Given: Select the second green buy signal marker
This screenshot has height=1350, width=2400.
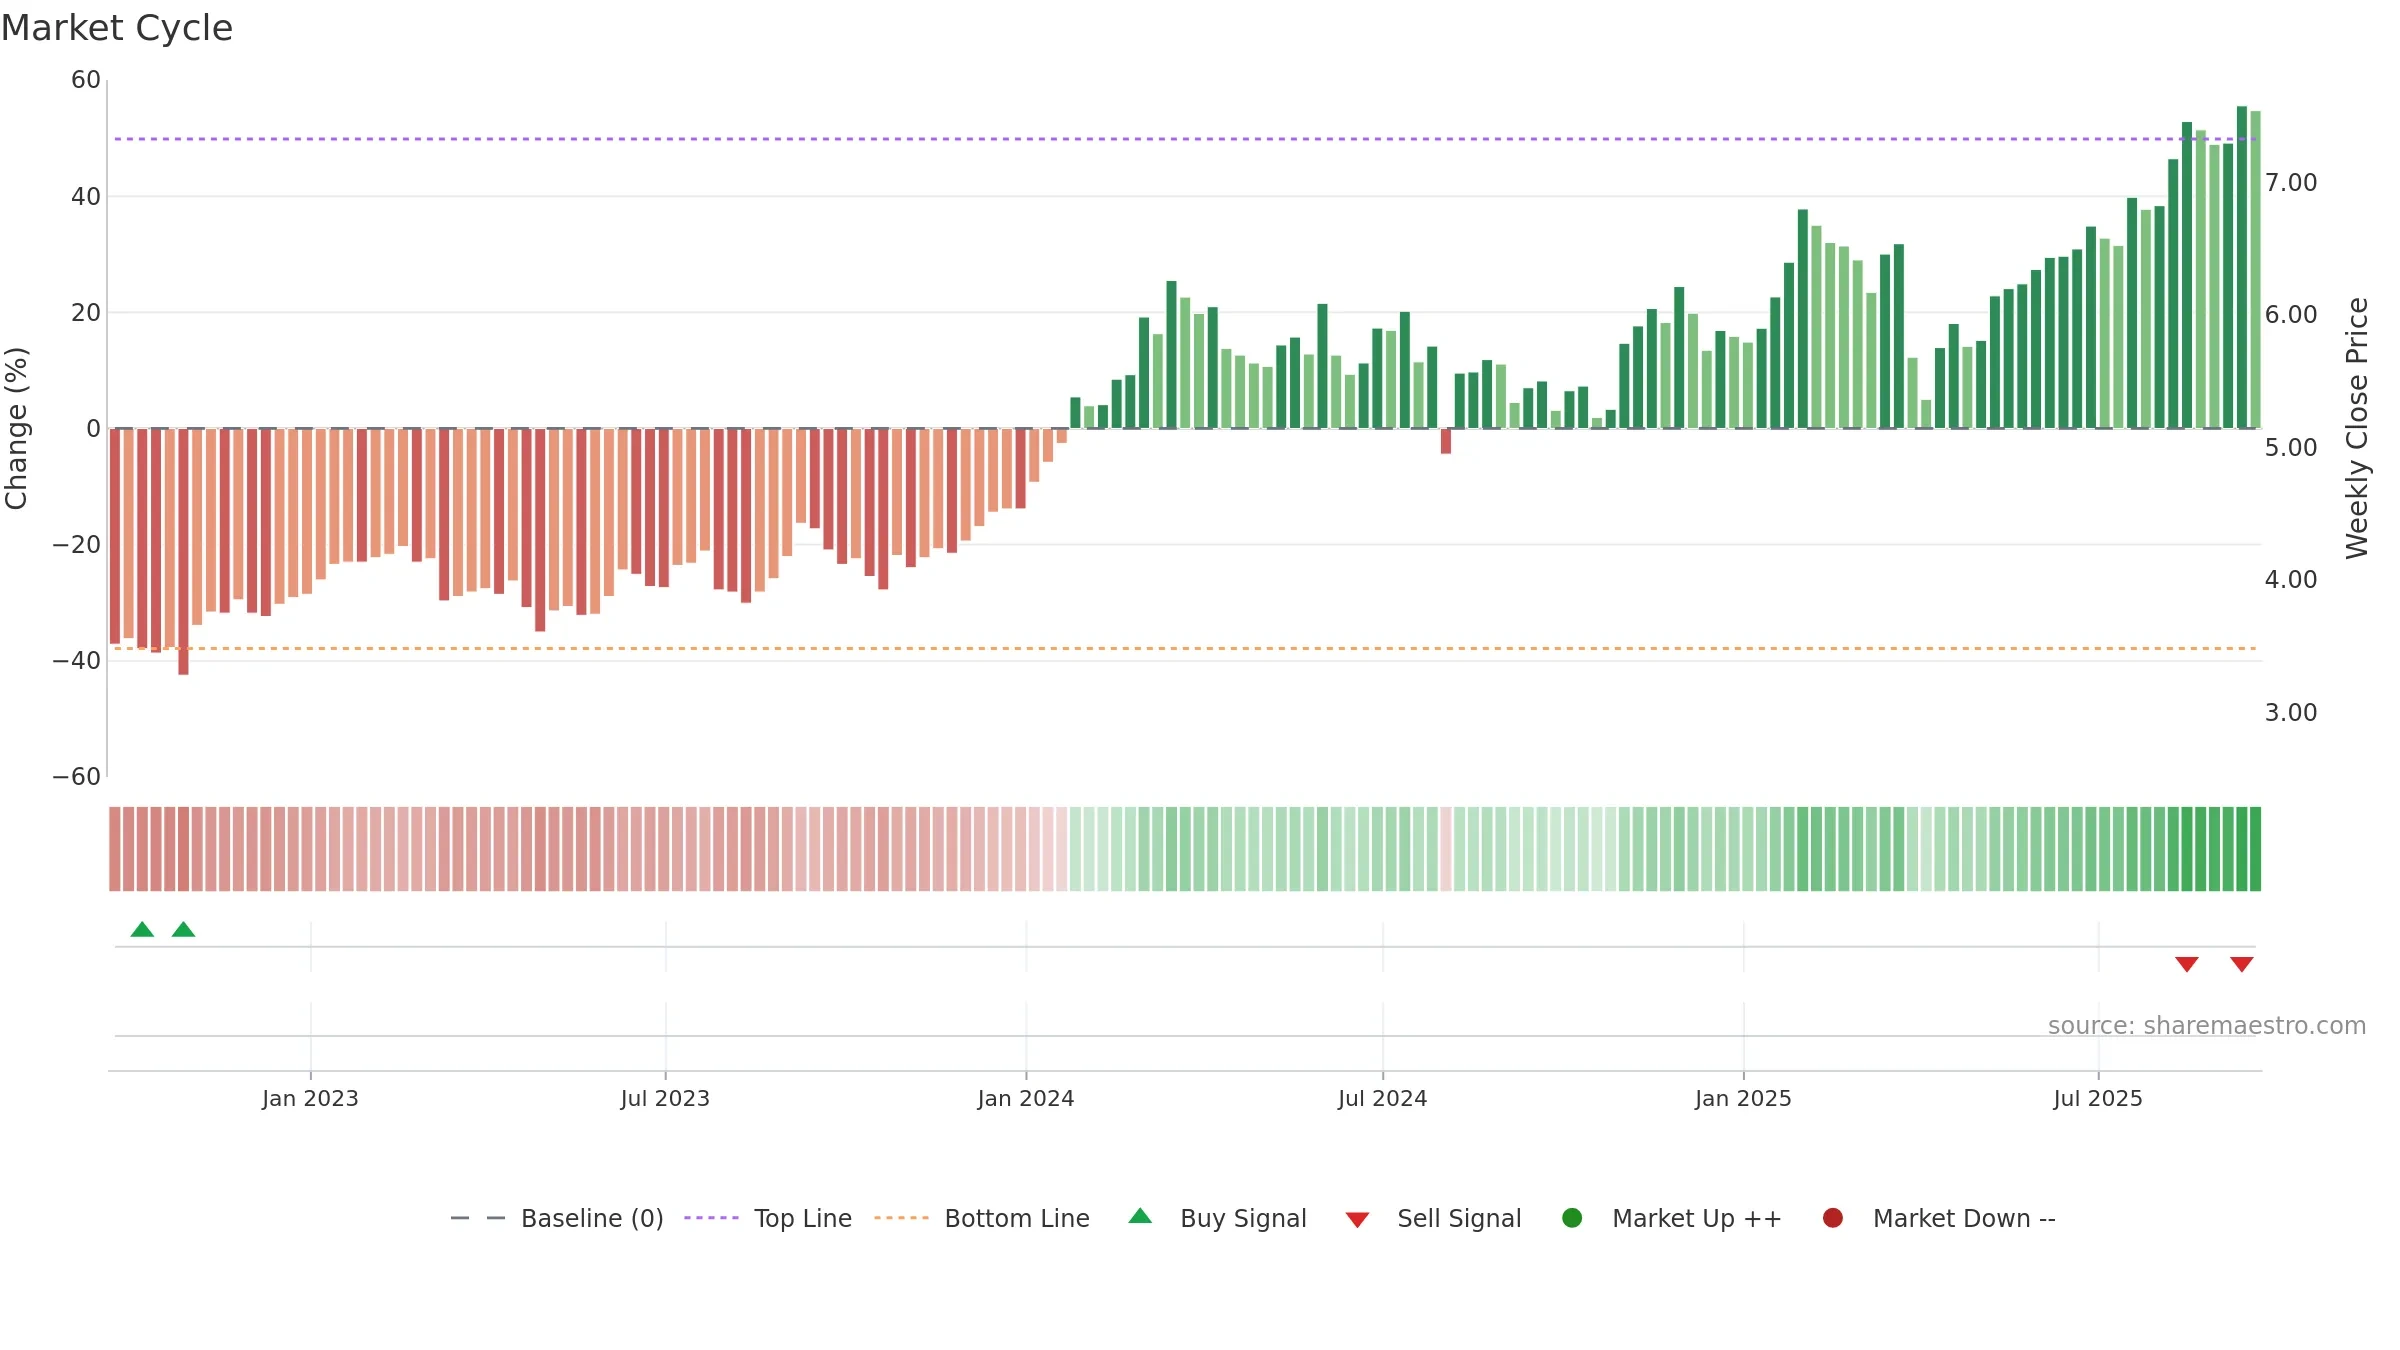Looking at the screenshot, I should [x=183, y=929].
